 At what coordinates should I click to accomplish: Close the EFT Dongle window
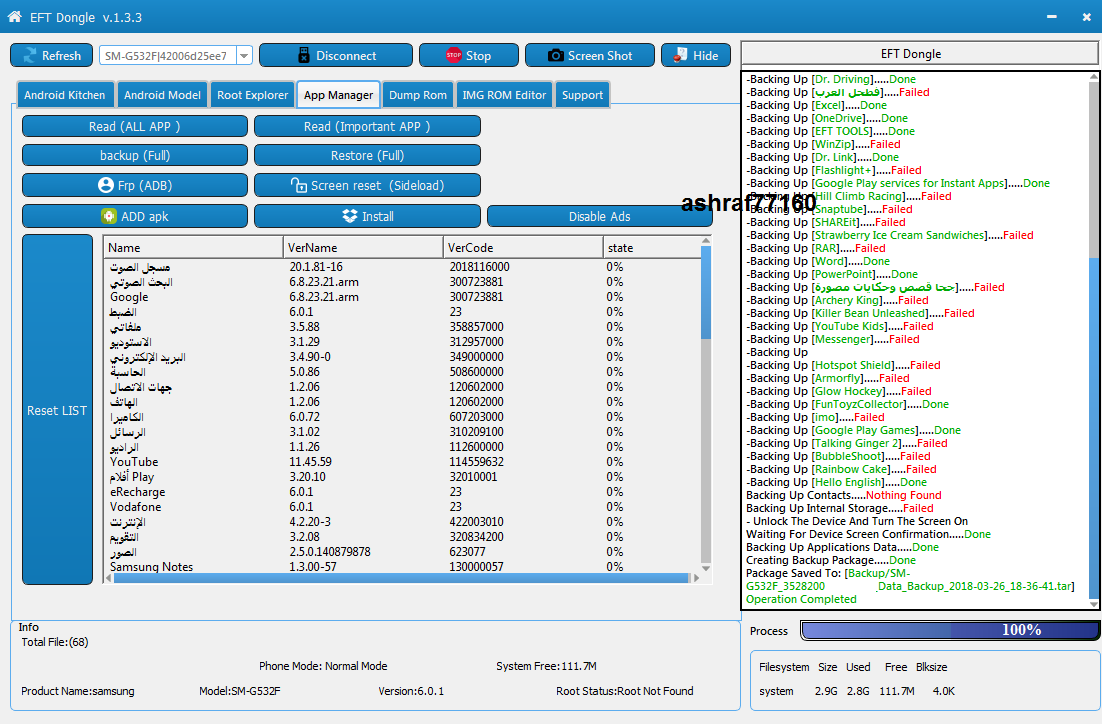1087,17
